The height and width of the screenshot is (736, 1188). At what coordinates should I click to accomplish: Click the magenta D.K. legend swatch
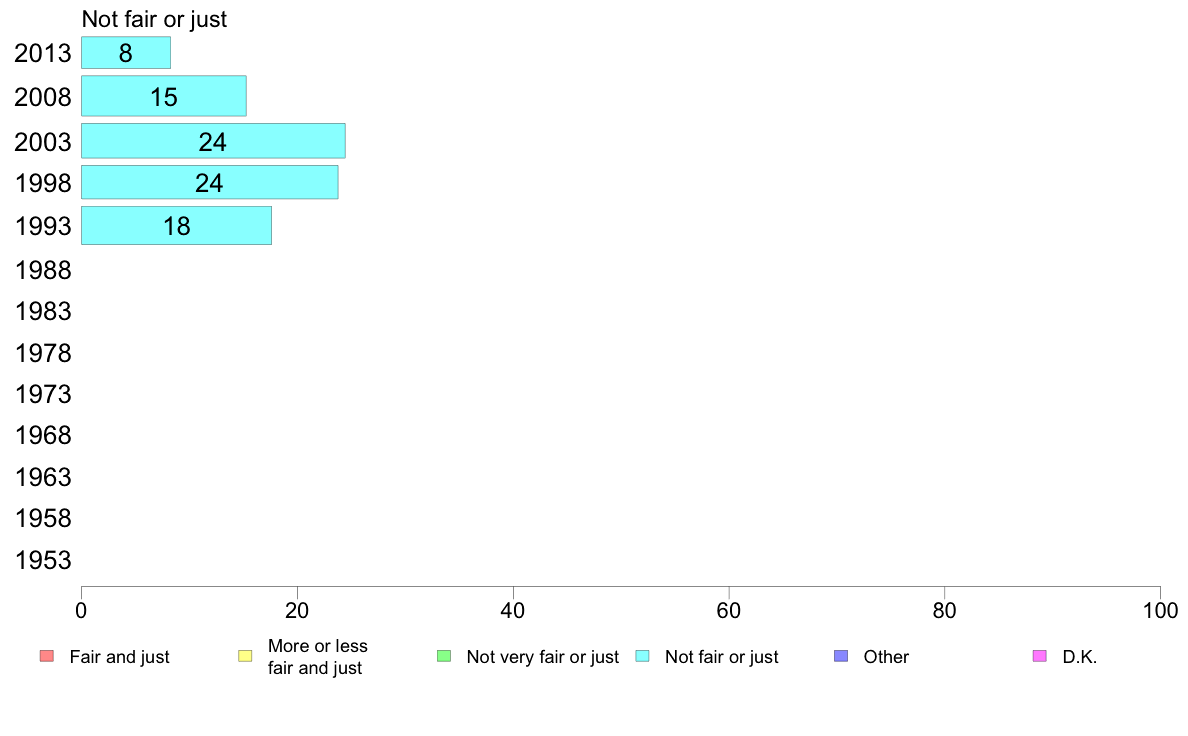[1040, 656]
